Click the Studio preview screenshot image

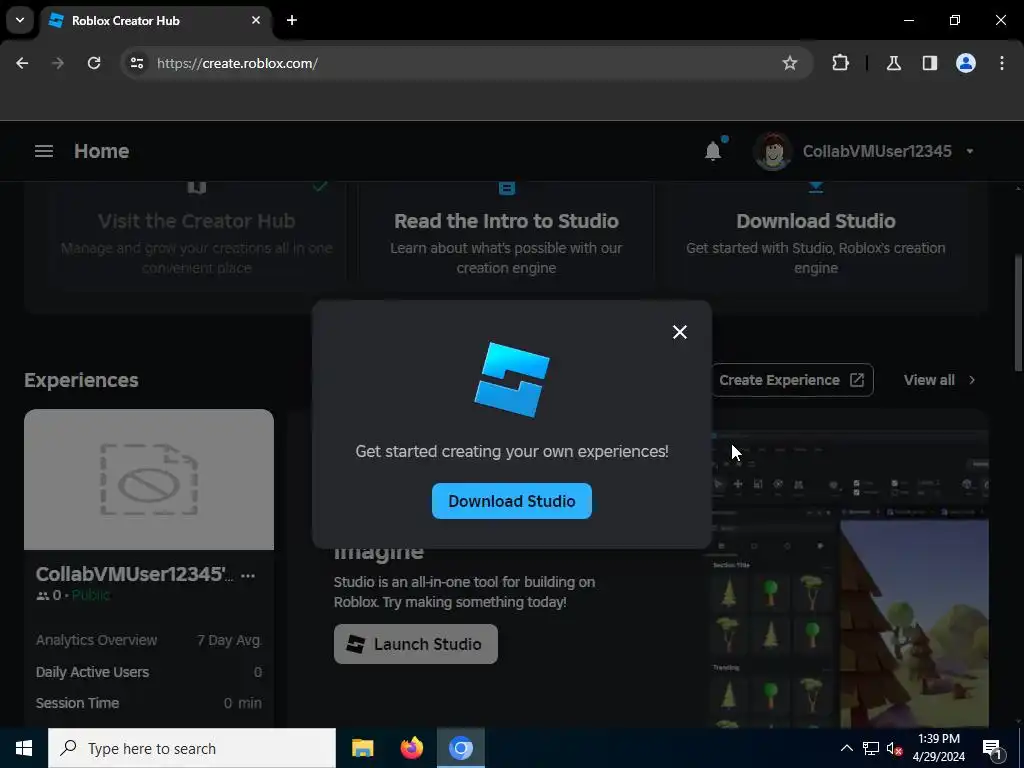click(x=848, y=578)
